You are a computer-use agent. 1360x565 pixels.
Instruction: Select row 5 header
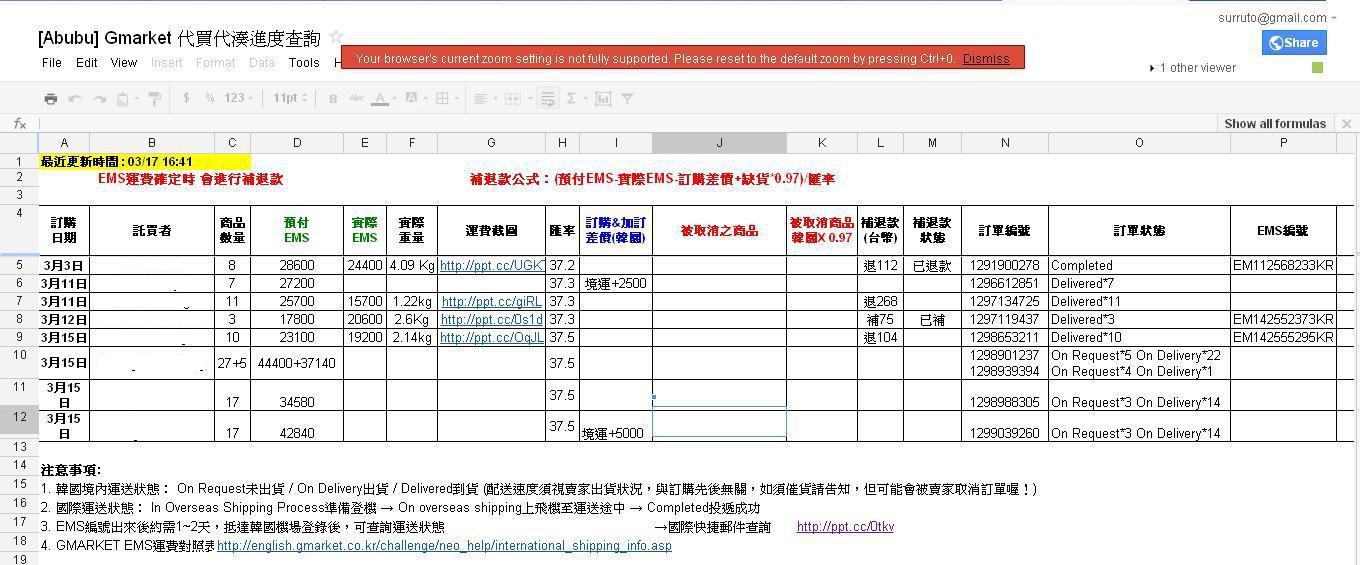click(19, 265)
